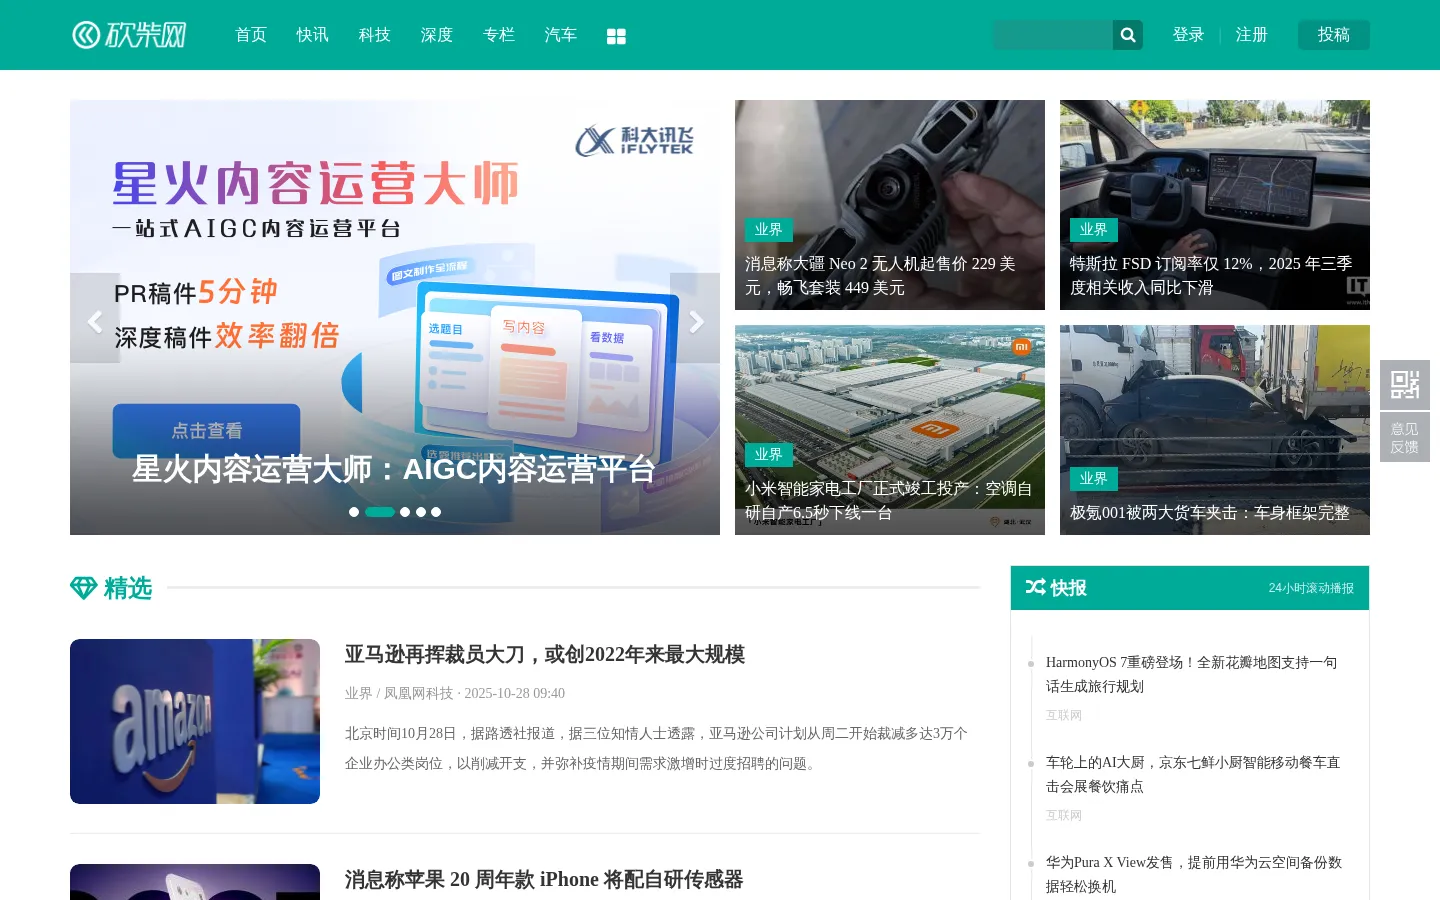The image size is (1440, 900).
Task: Focus the header search input field
Action: [1053, 35]
